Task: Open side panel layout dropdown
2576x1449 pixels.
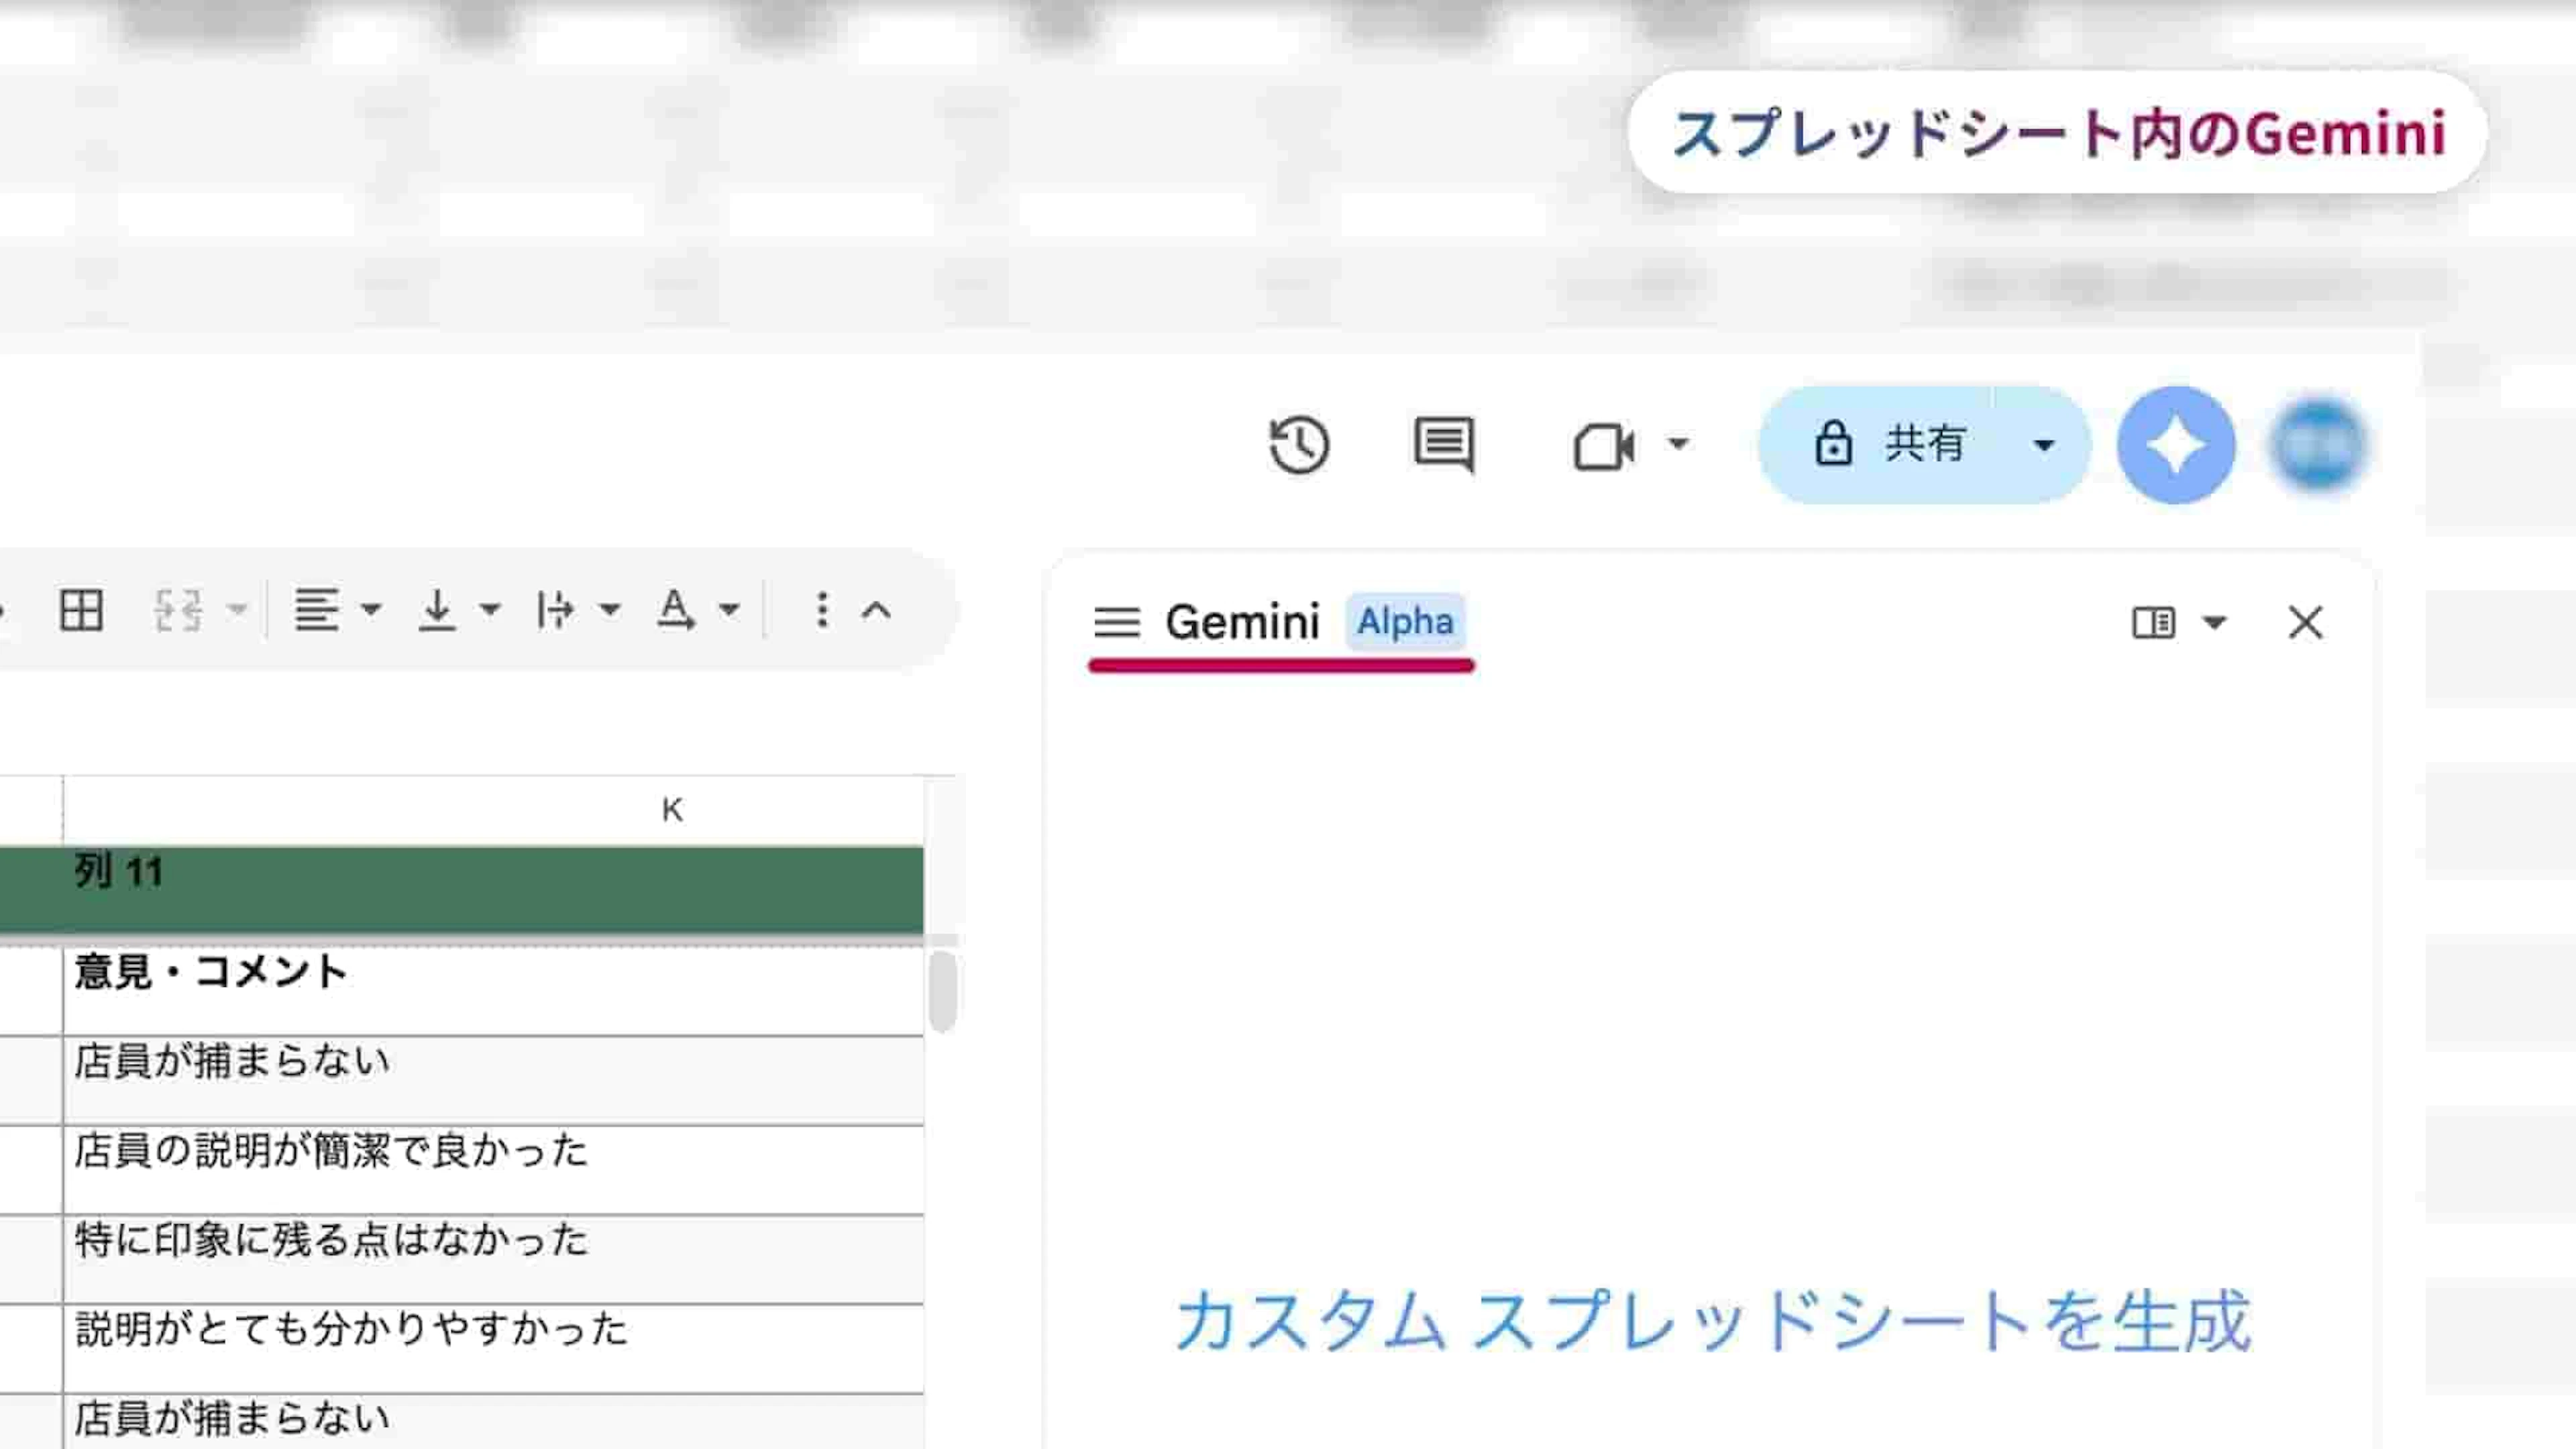Action: click(x=2214, y=622)
